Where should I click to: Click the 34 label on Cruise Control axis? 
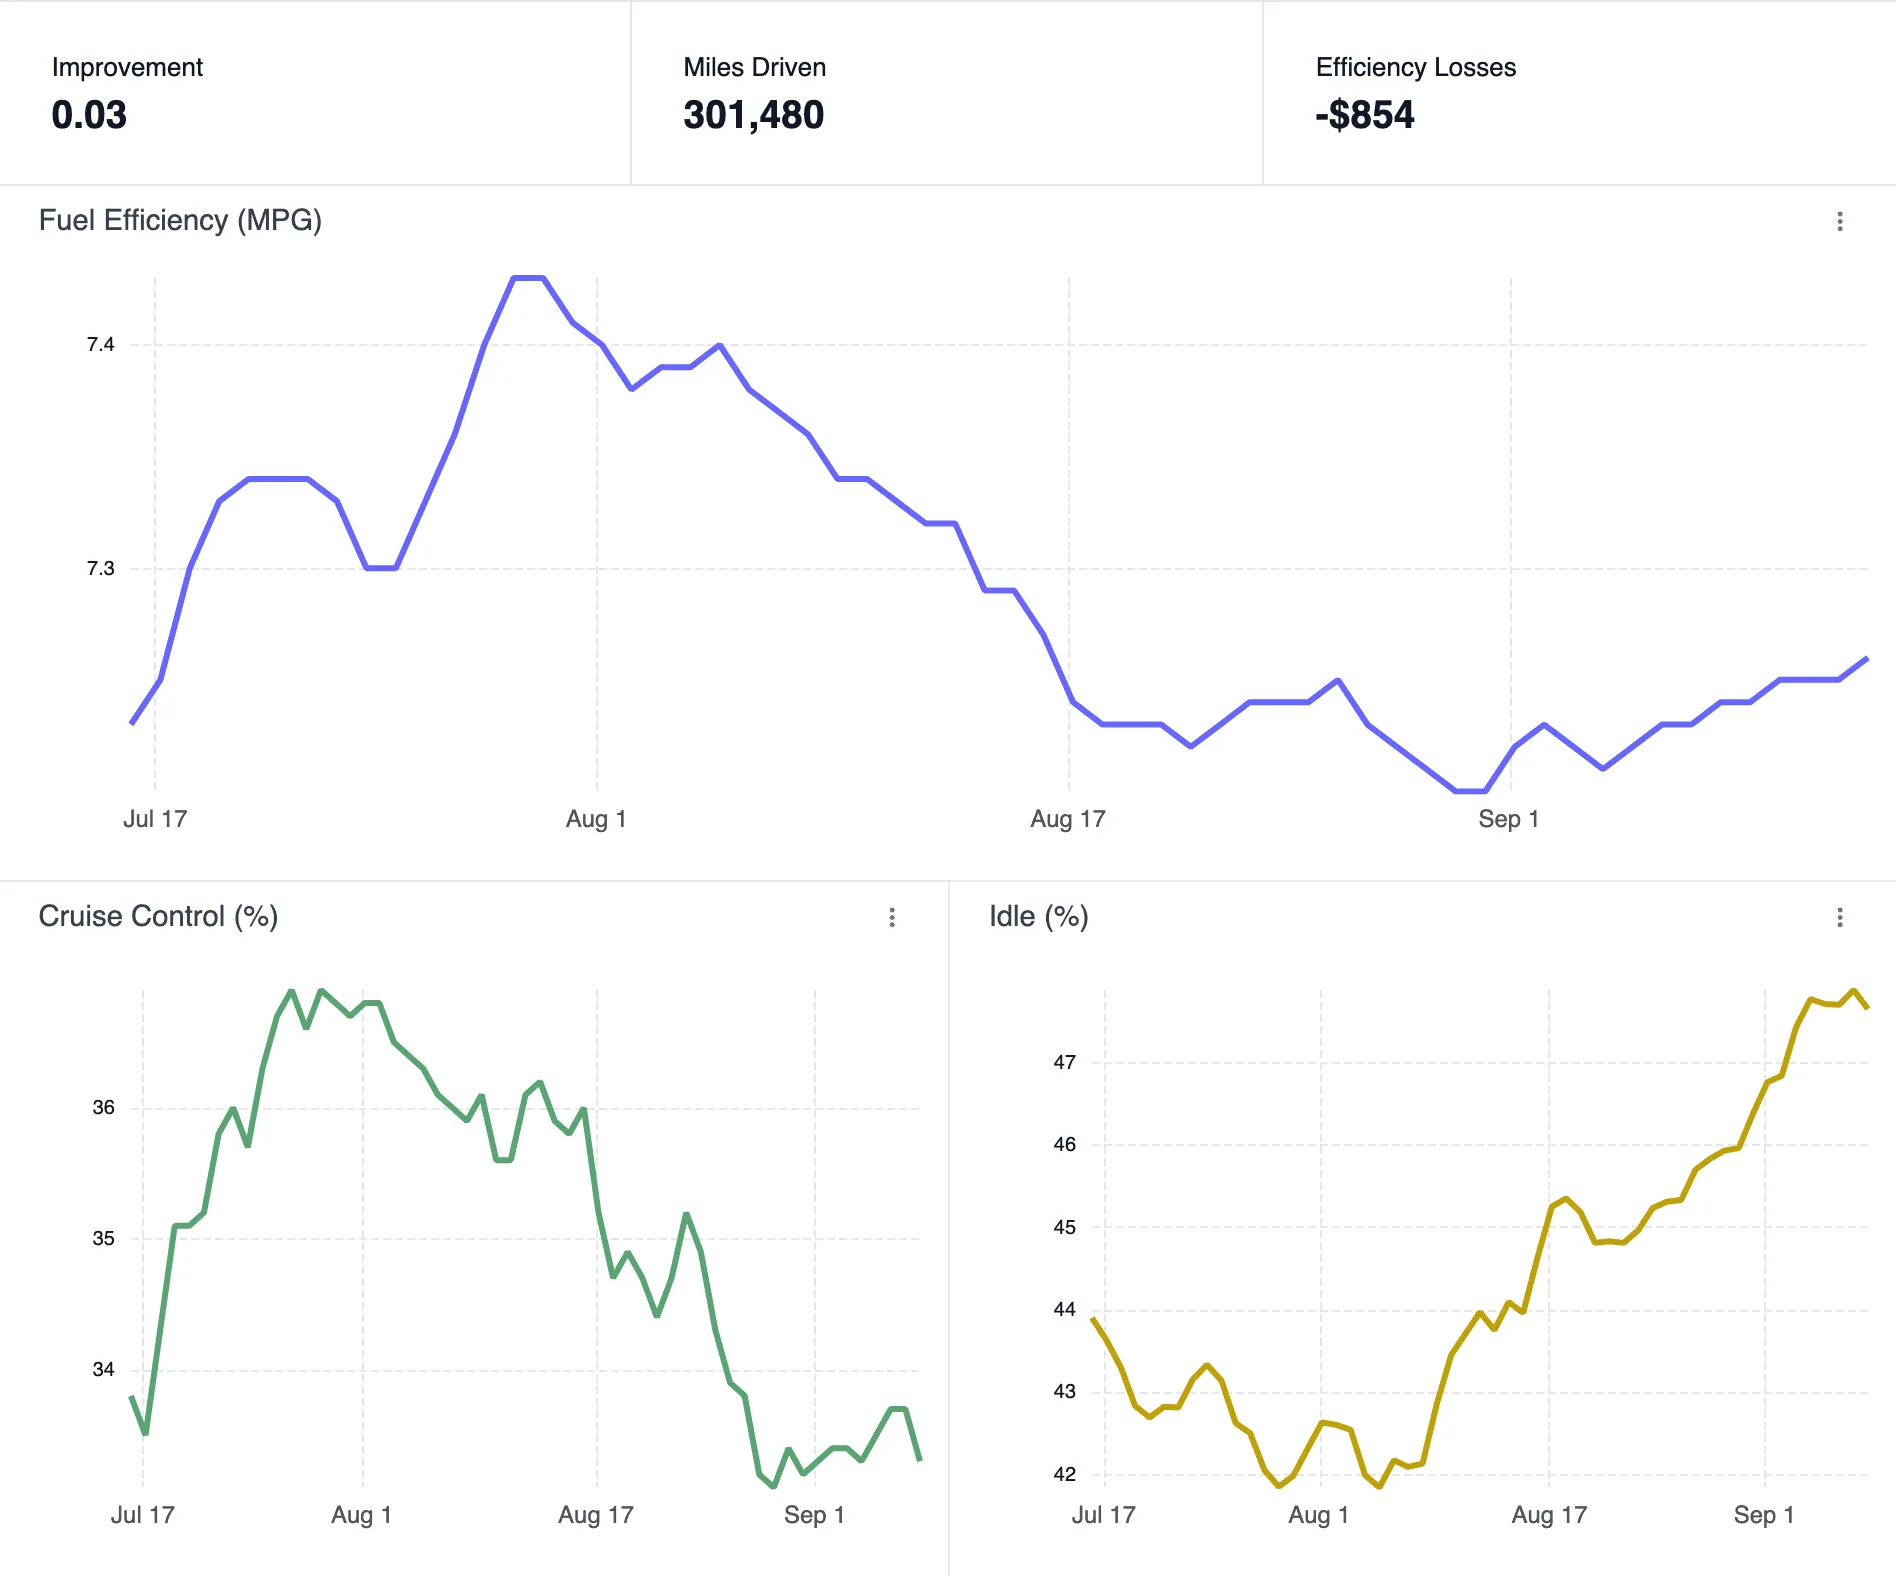pos(103,1370)
